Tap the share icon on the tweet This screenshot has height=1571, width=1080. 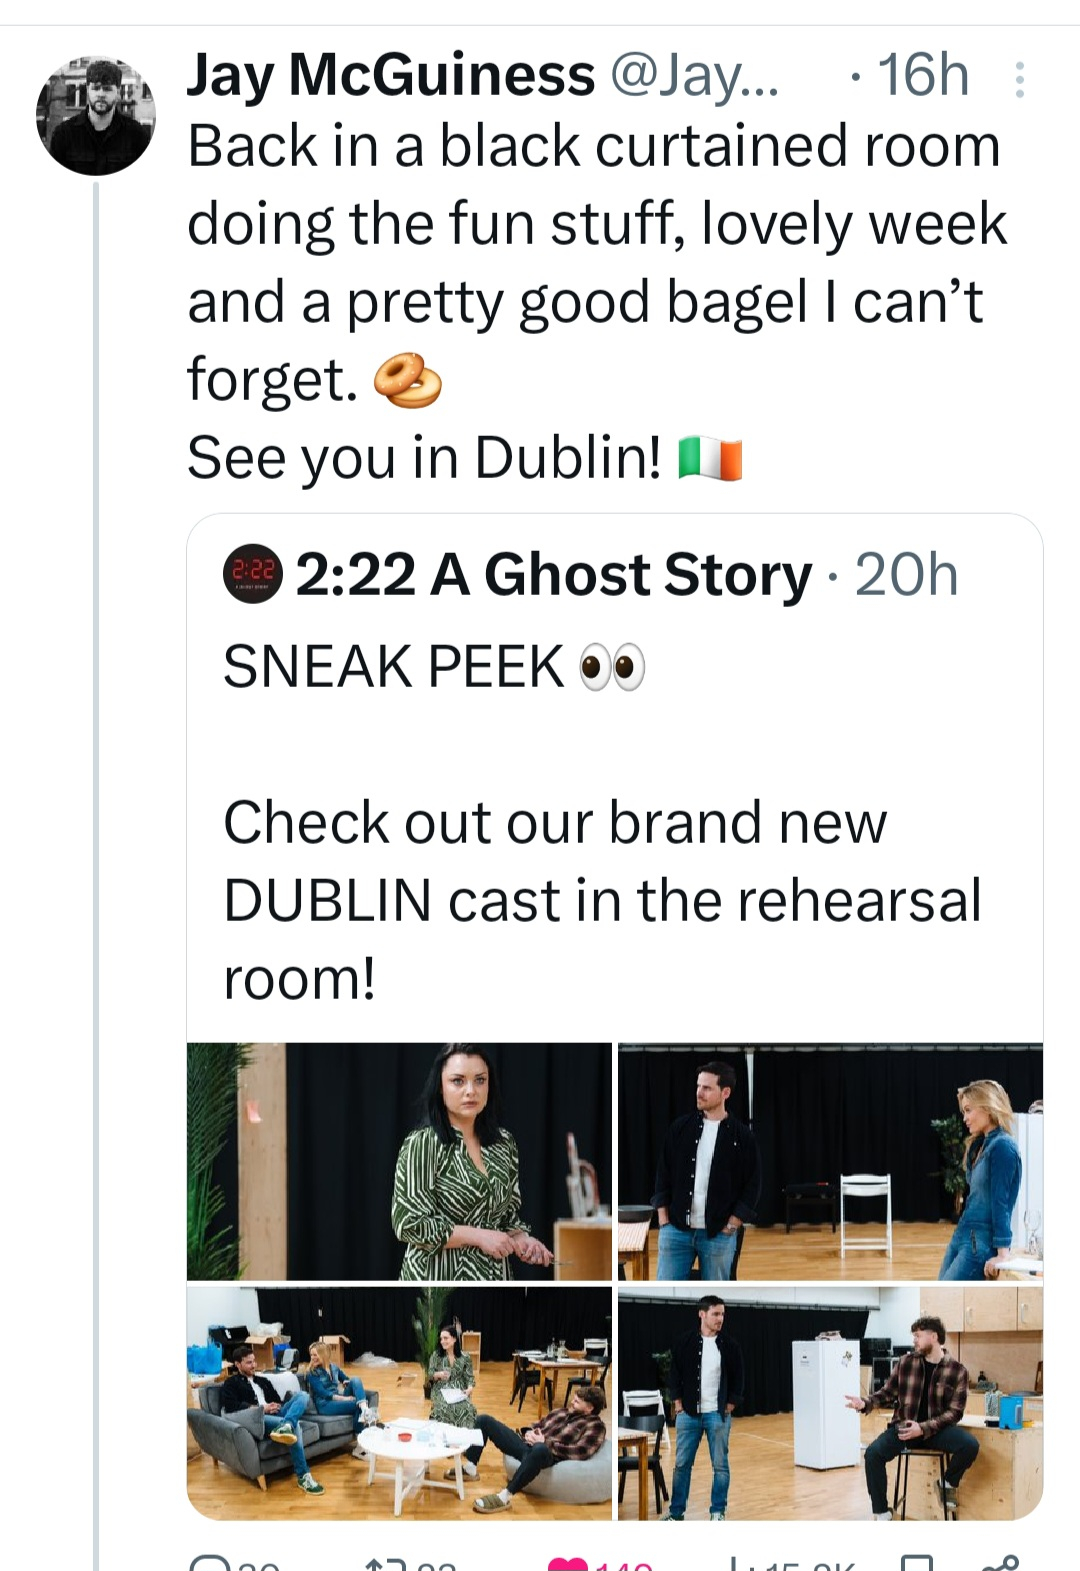click(x=1000, y=1563)
